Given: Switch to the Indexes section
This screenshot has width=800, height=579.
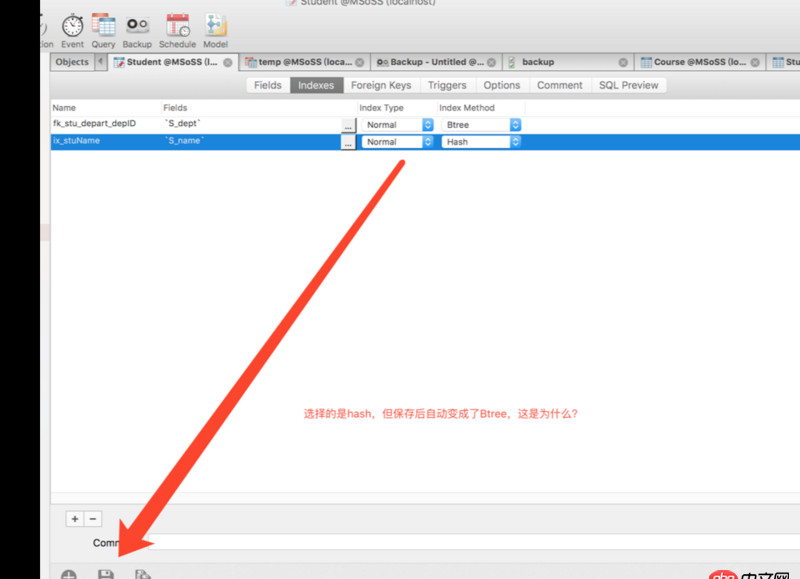Looking at the screenshot, I should coord(316,85).
